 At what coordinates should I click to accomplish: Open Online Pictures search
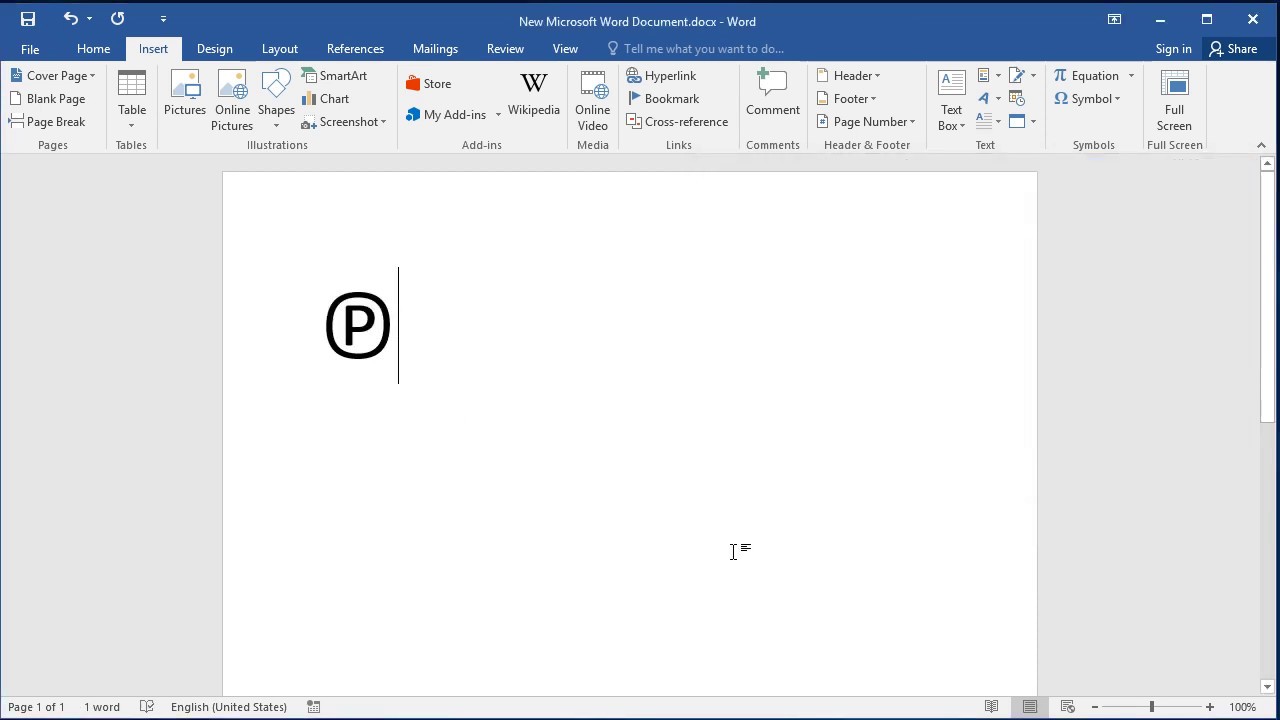pyautogui.click(x=232, y=100)
